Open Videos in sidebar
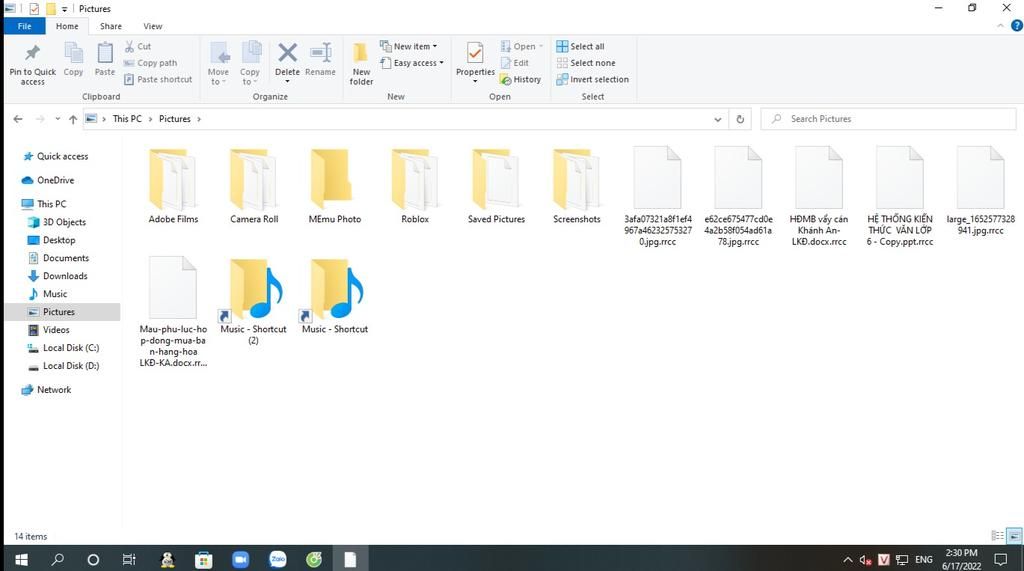1024x571 pixels. [x=49, y=330]
